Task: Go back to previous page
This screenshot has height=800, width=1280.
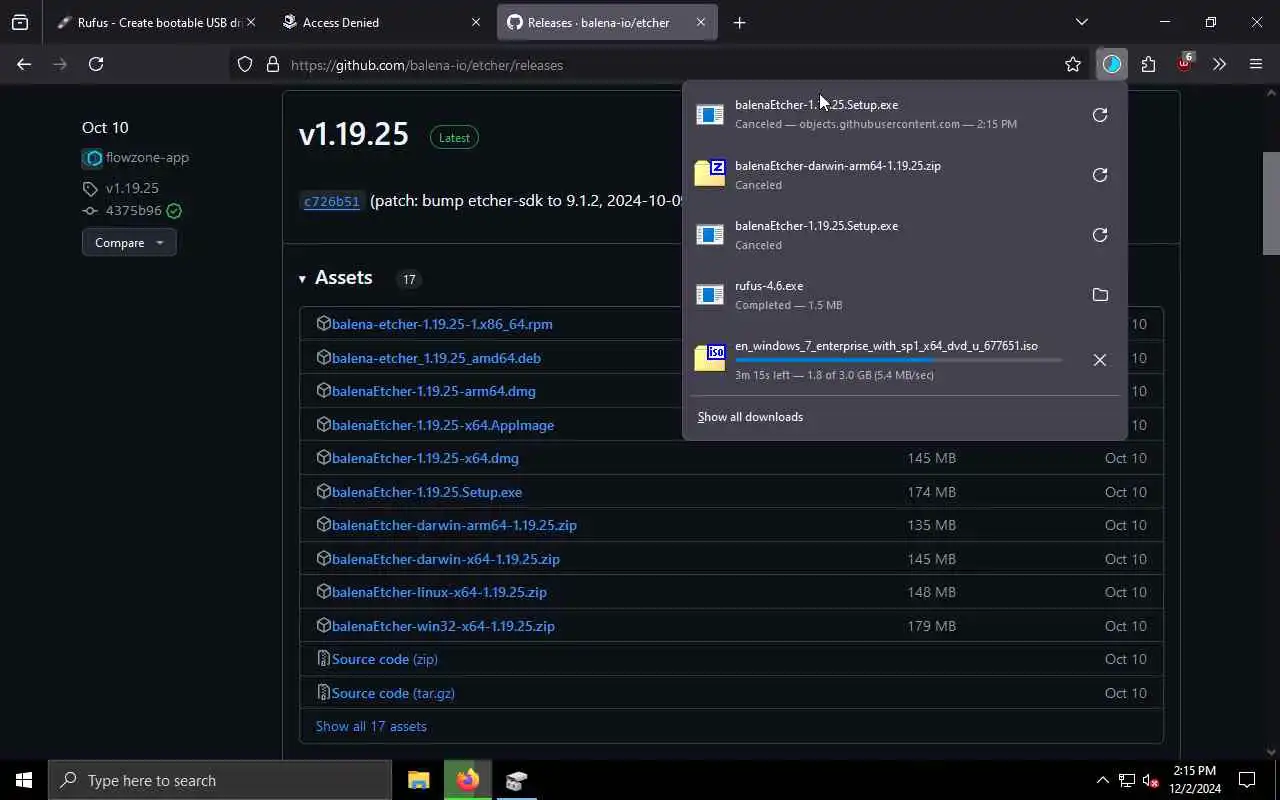Action: (24, 64)
